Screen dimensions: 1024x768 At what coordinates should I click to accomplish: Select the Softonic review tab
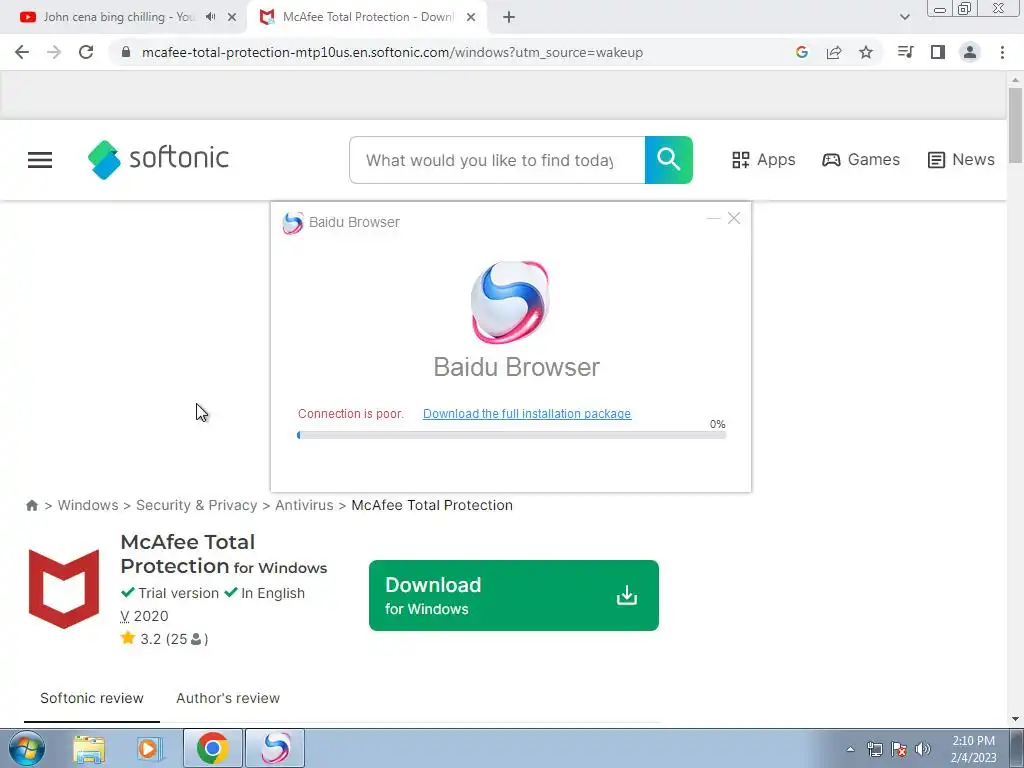pyautogui.click(x=92, y=698)
